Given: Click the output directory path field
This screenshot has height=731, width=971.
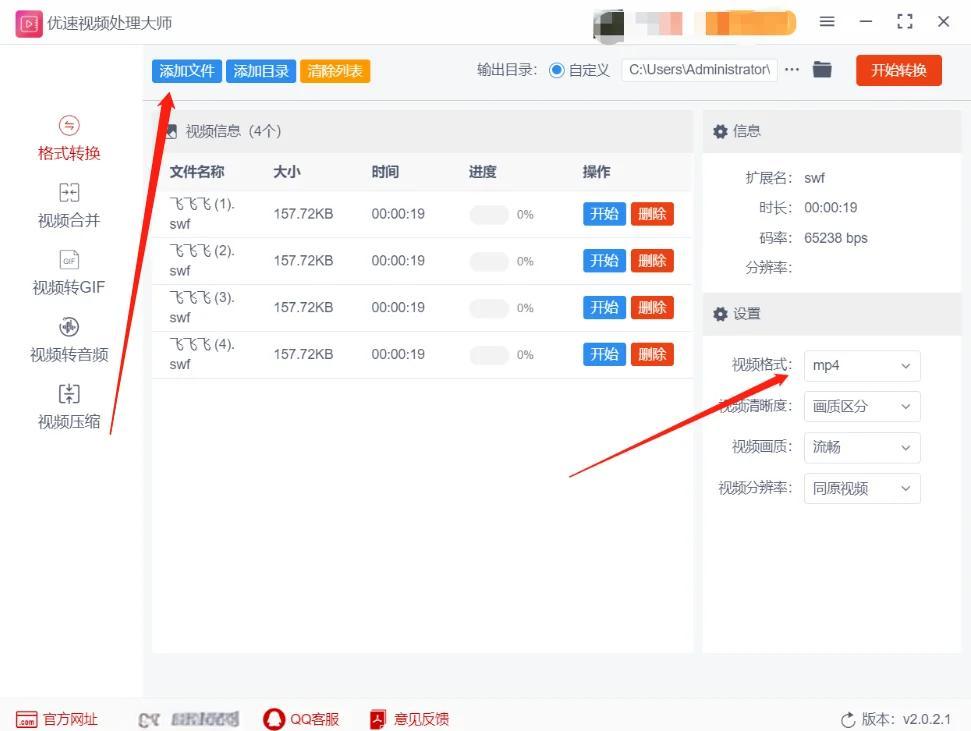Looking at the screenshot, I should pyautogui.click(x=699, y=70).
